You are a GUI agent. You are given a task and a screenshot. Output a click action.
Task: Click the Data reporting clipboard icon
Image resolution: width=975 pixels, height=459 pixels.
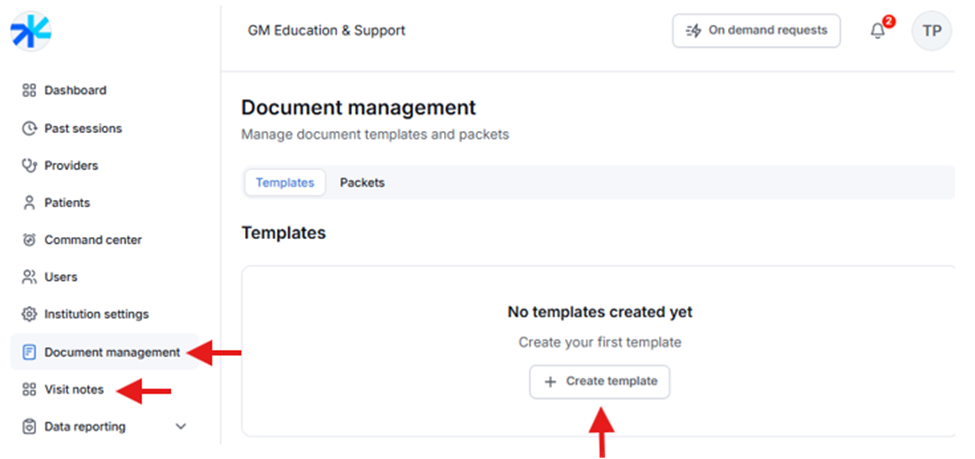click(x=29, y=427)
